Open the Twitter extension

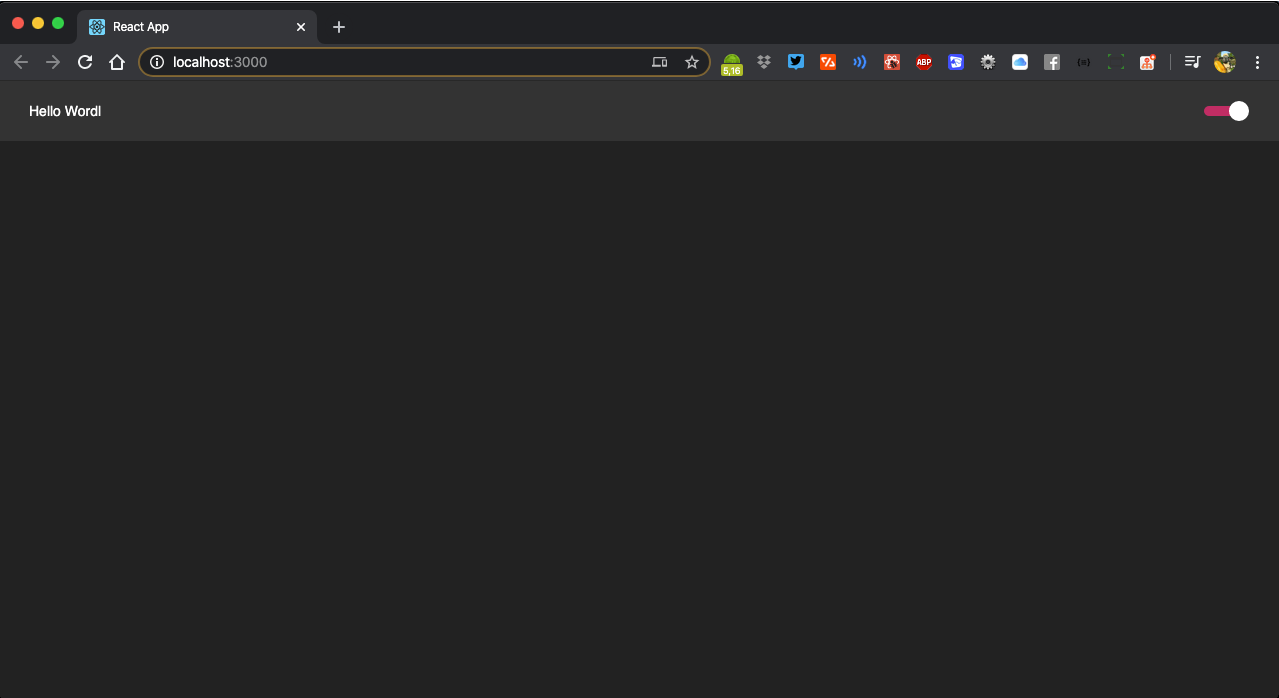point(796,62)
